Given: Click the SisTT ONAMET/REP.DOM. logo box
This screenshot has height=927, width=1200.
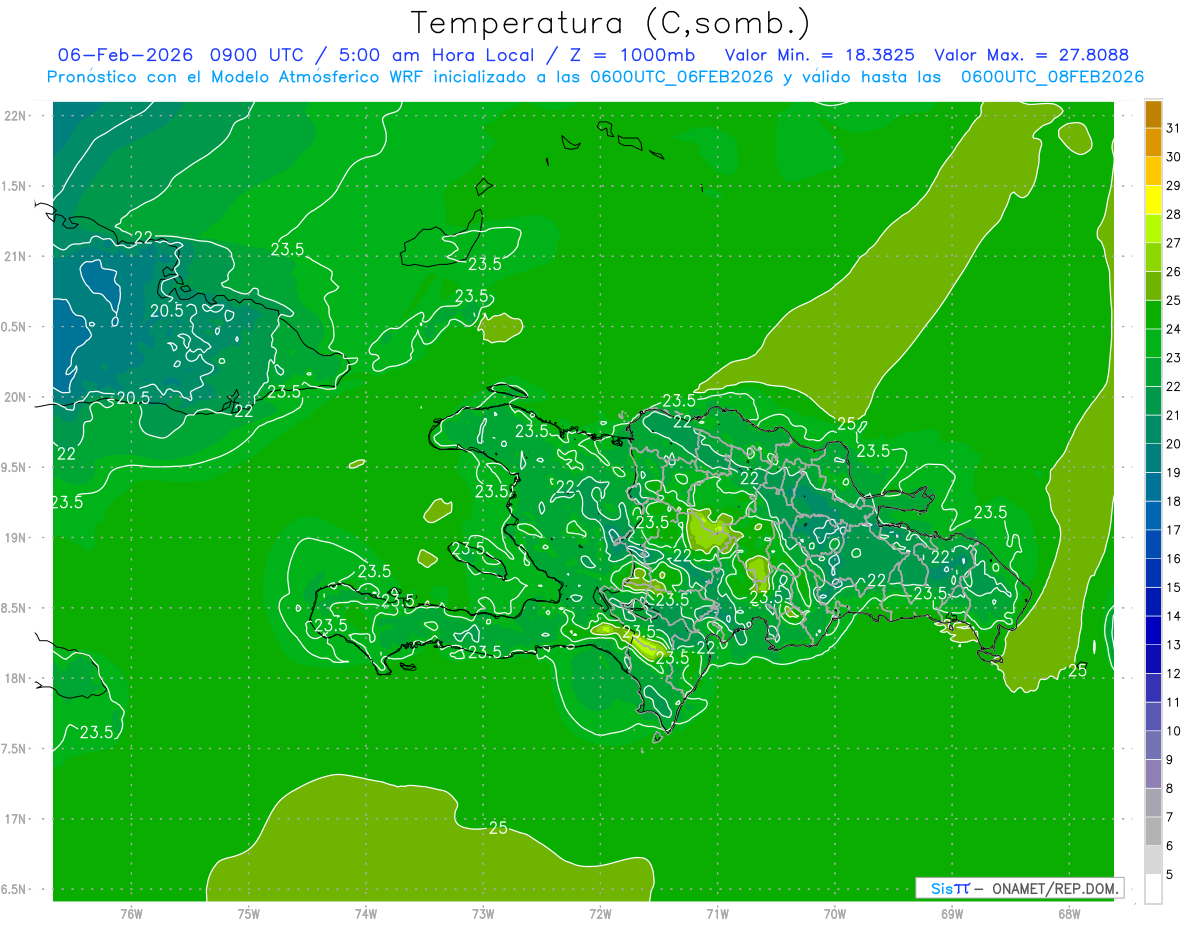Looking at the screenshot, I should coord(1019,888).
